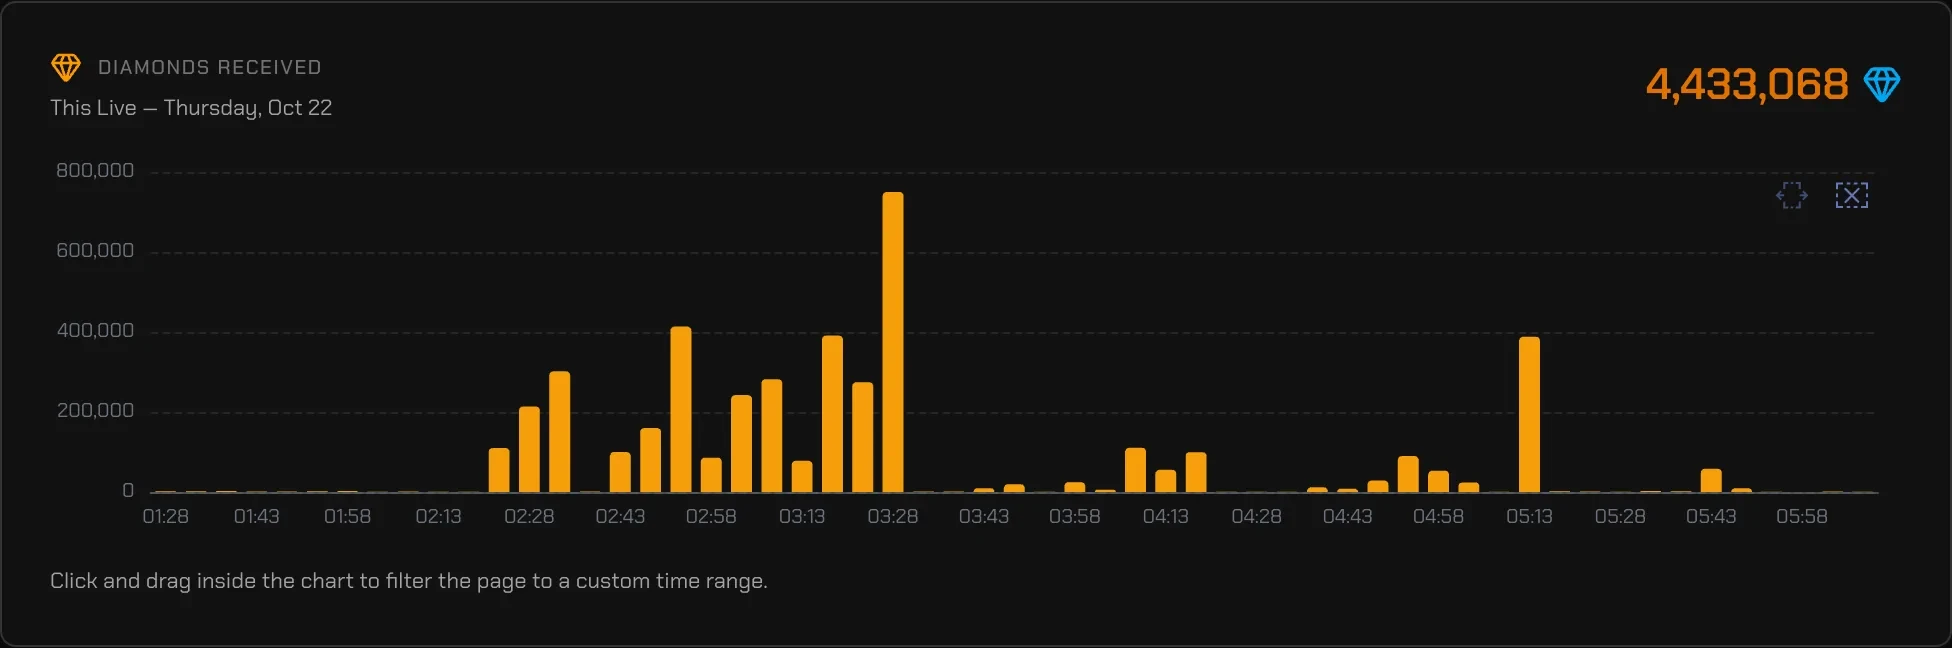This screenshot has width=1952, height=648.
Task: Activate the dashed range-selection icon
Action: pos(1792,195)
